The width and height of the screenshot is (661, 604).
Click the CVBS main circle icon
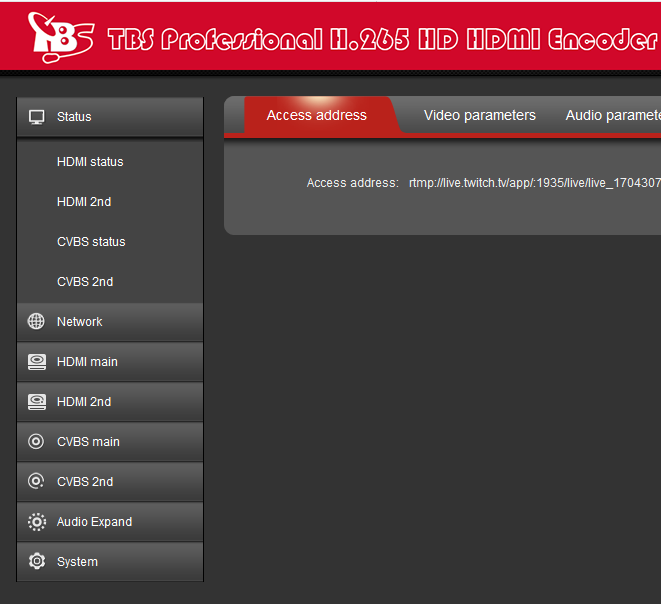tap(36, 441)
